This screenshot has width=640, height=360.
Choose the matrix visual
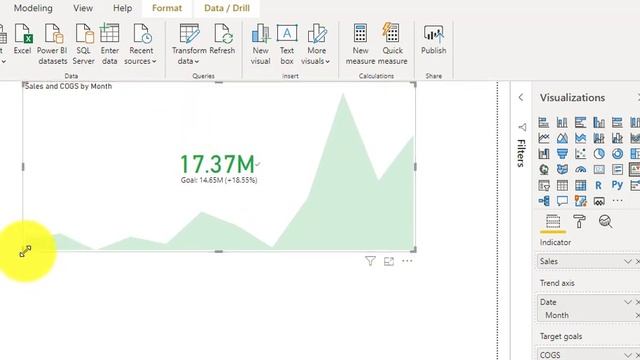[580, 185]
